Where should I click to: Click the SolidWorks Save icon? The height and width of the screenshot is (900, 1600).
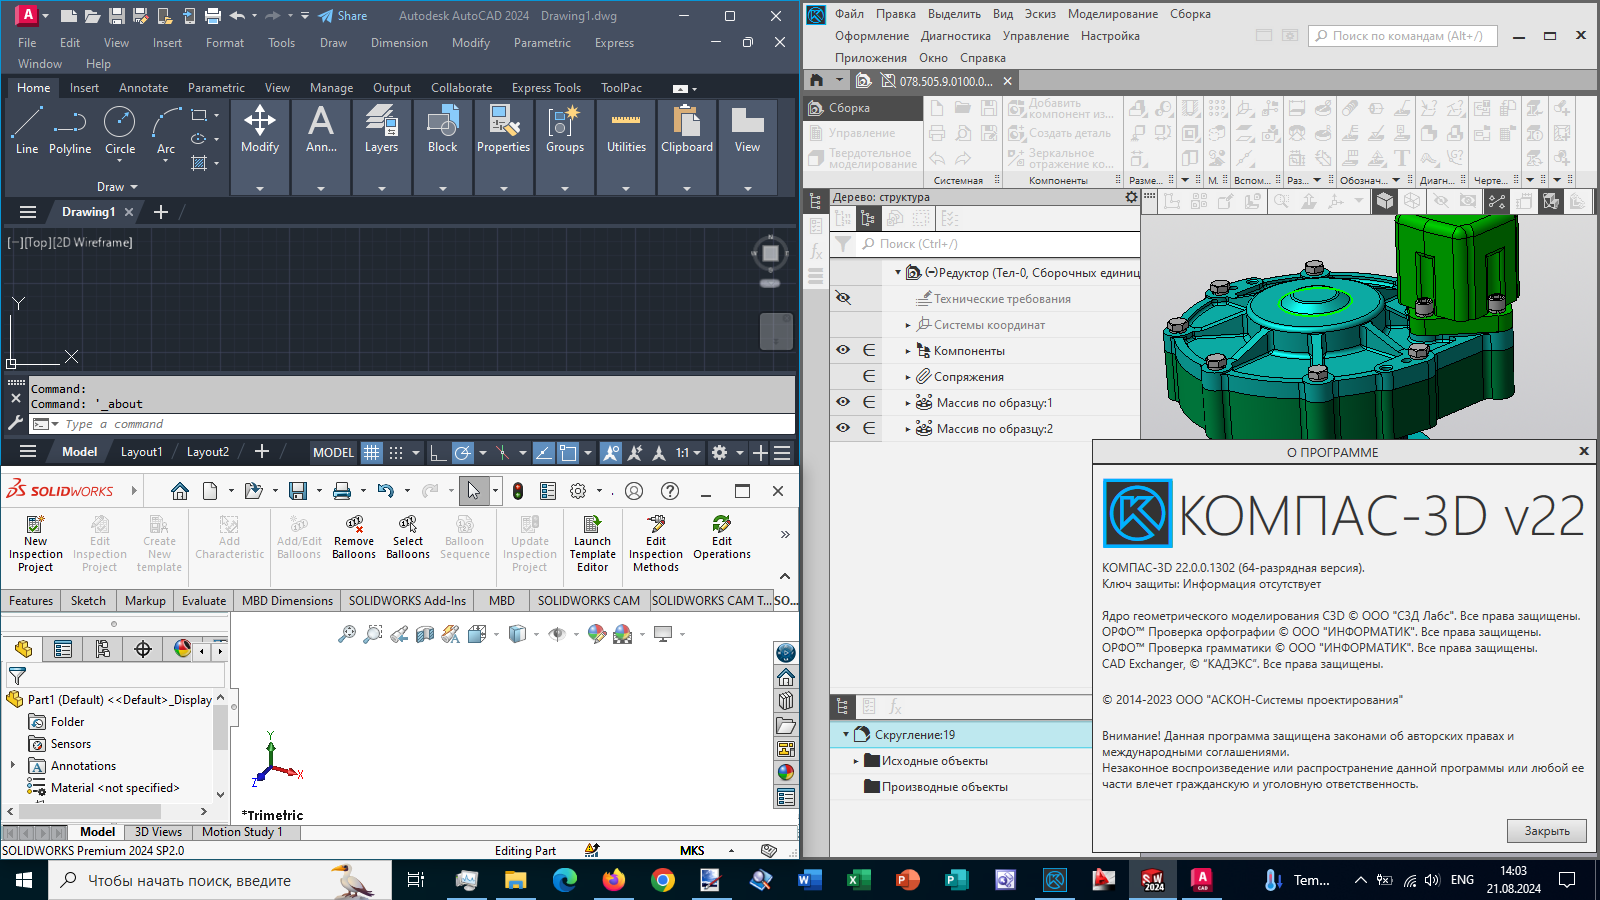298,491
